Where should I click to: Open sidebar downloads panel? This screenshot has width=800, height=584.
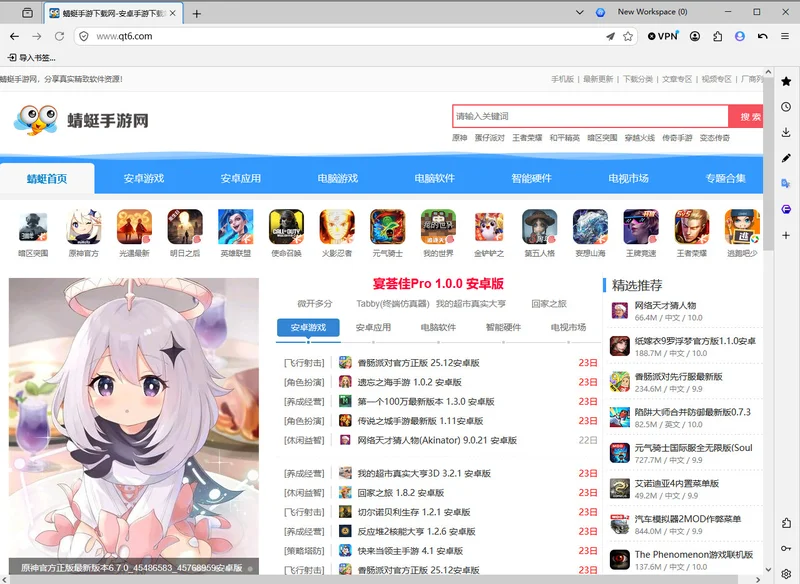786,133
